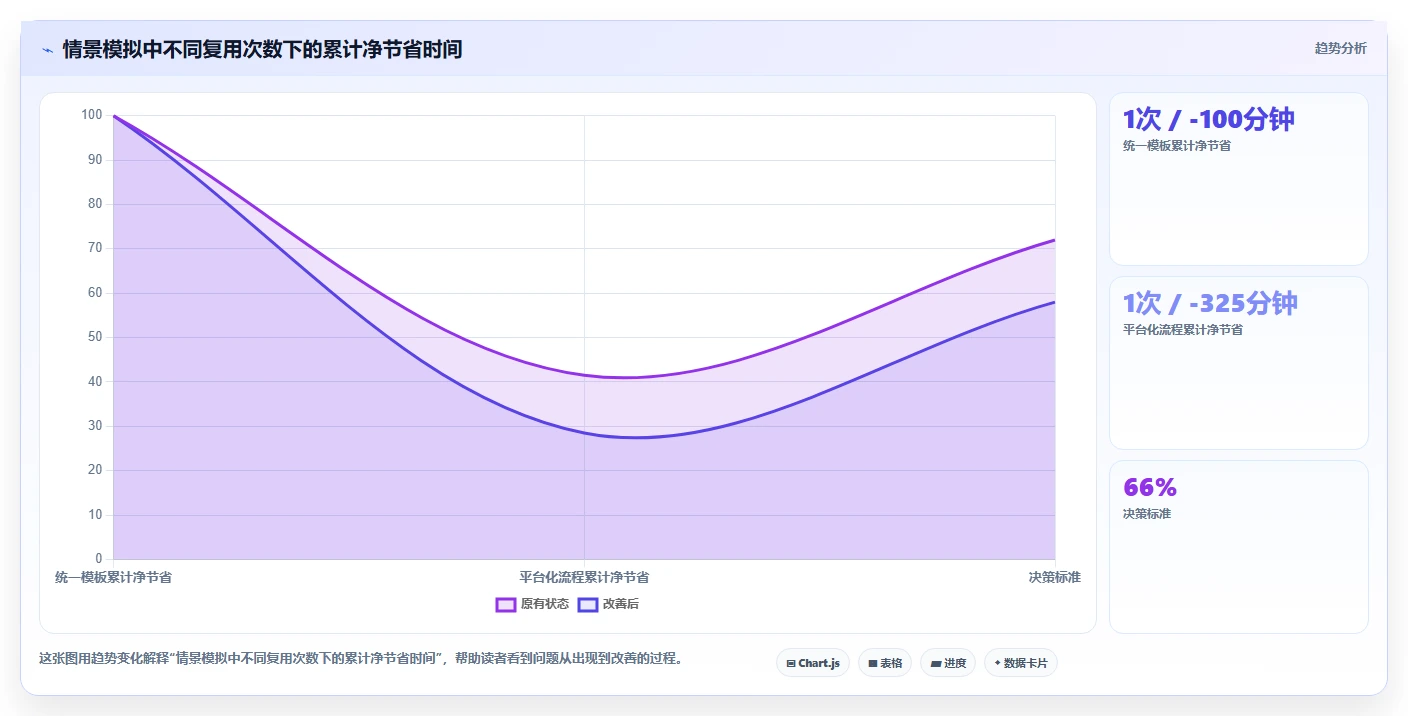Click the lightning icon beside the chart title
This screenshot has width=1408, height=716.
pyautogui.click(x=48, y=50)
